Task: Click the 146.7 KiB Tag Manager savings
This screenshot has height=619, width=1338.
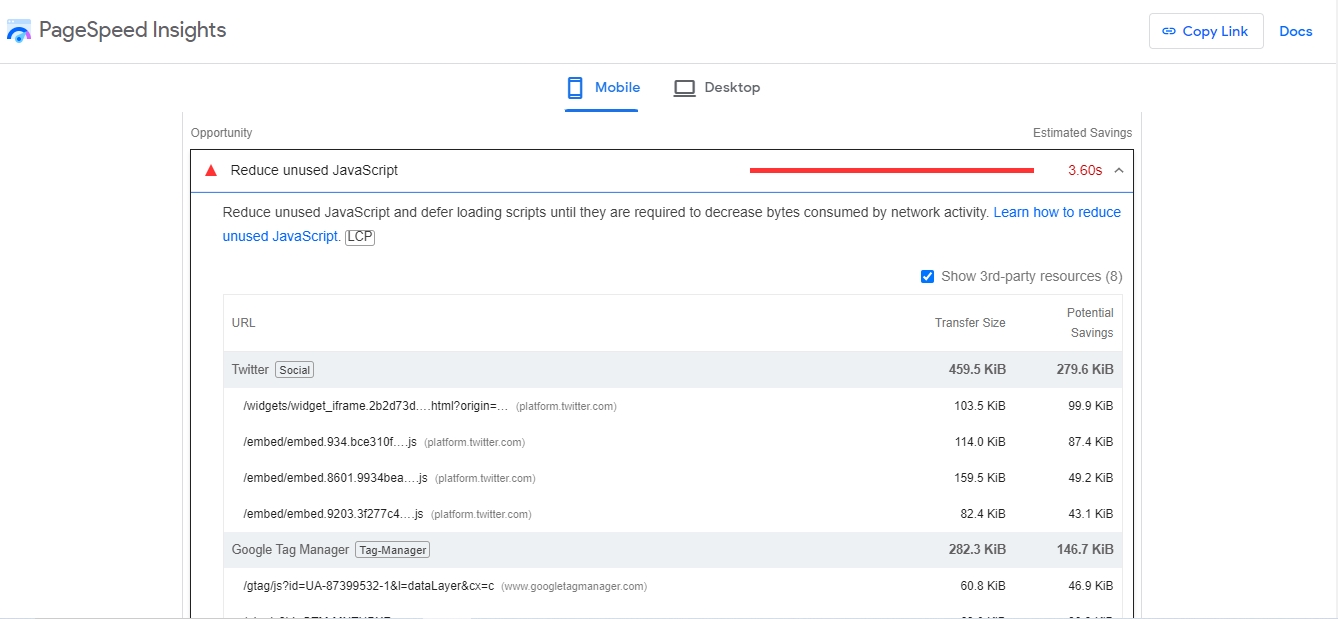Action: point(1085,550)
